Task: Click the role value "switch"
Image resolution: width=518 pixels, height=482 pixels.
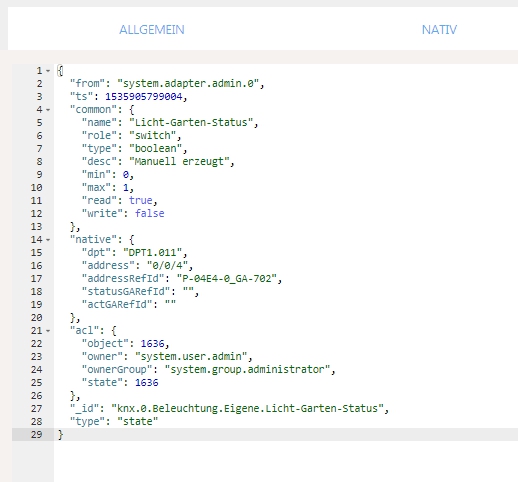Action: 153,135
